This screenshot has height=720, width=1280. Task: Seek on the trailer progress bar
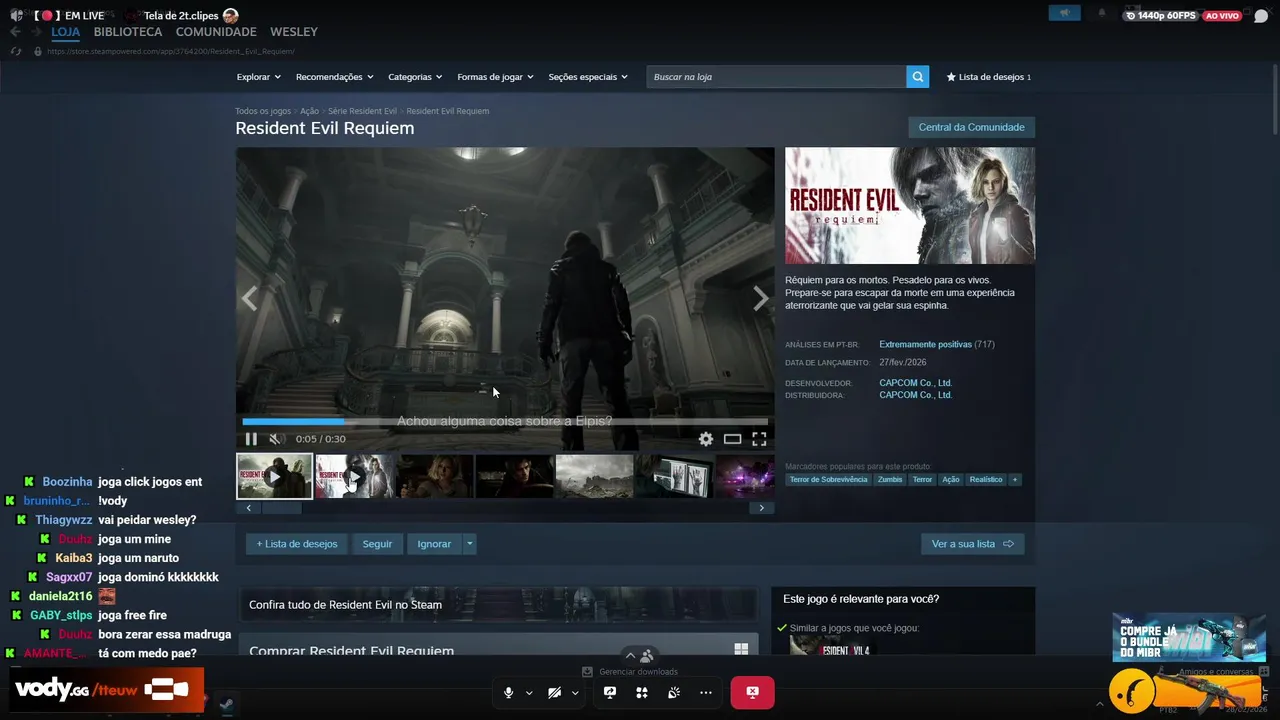(x=505, y=422)
